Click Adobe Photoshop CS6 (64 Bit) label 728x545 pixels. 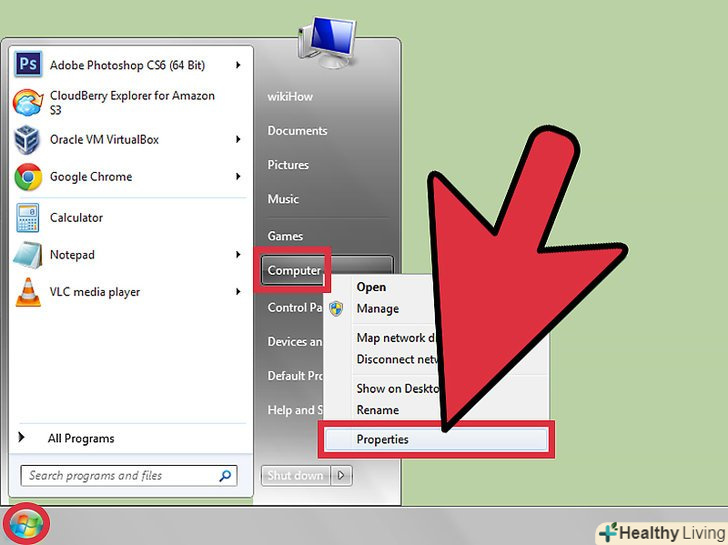[127, 65]
